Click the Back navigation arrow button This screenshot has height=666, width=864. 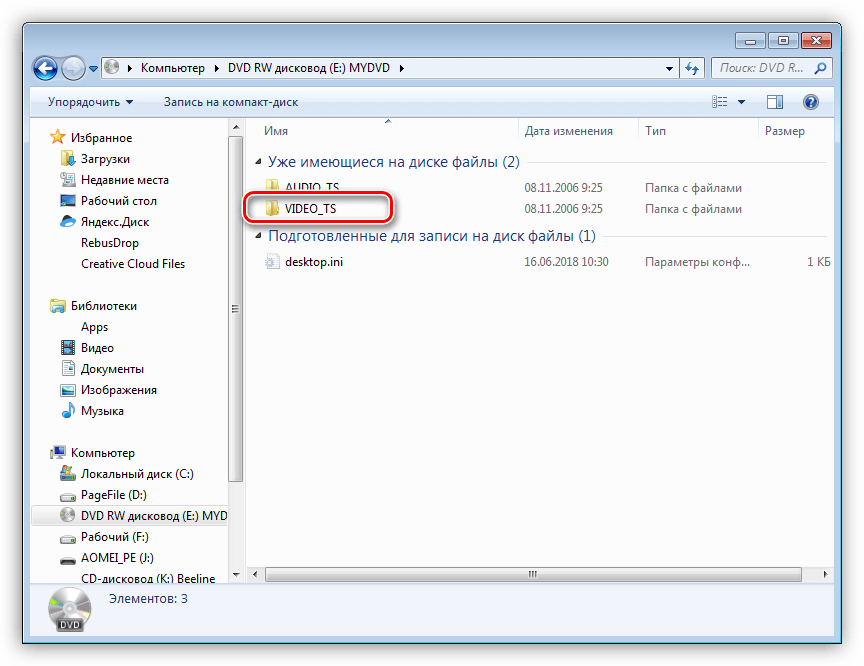45,68
